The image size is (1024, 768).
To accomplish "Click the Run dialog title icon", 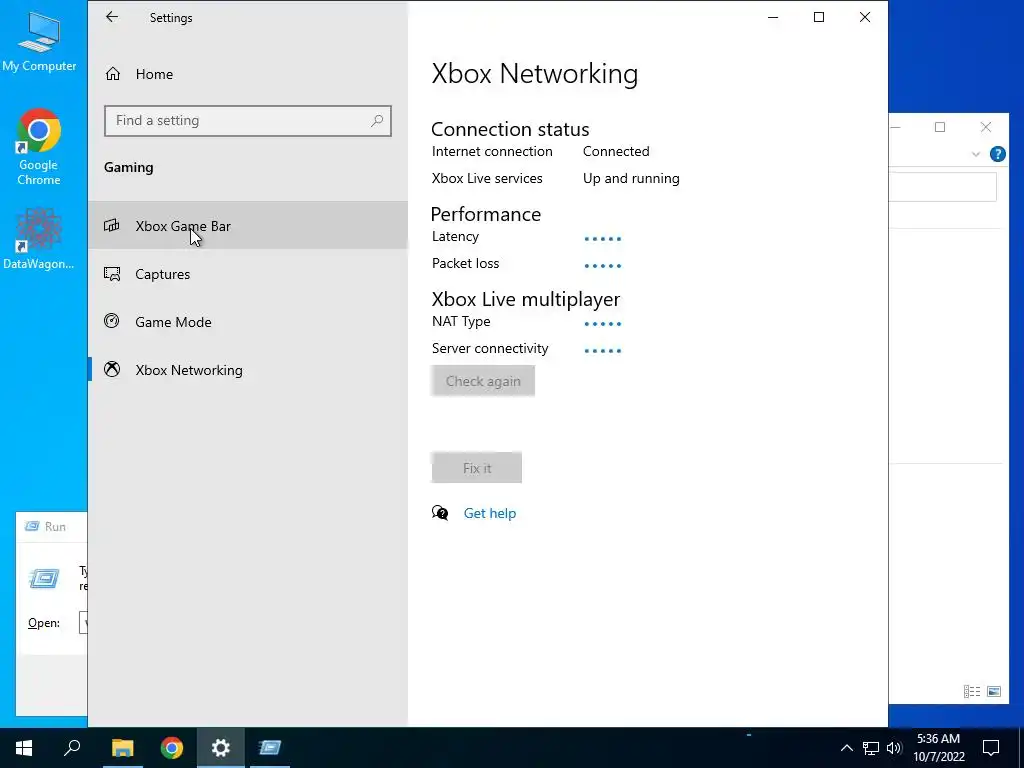I will (x=31, y=526).
